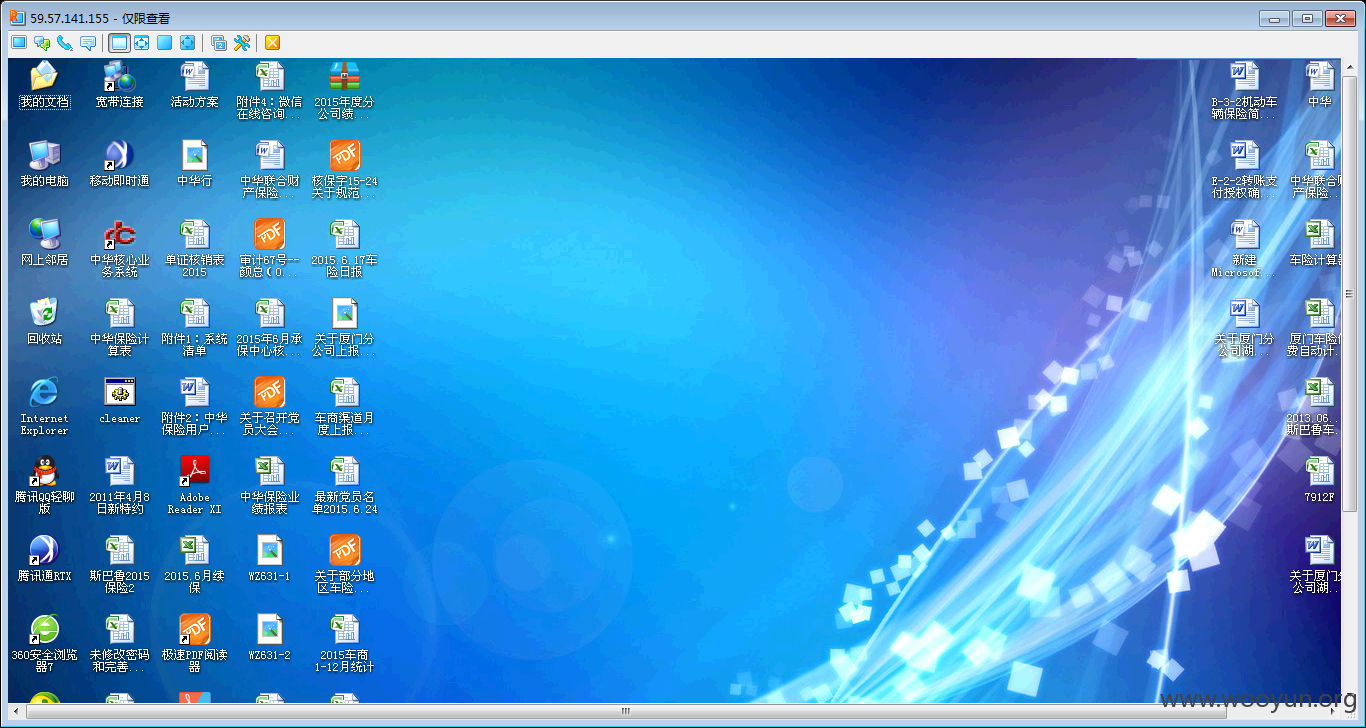
Task: Open the 审计67号 PDF file
Action: point(269,248)
